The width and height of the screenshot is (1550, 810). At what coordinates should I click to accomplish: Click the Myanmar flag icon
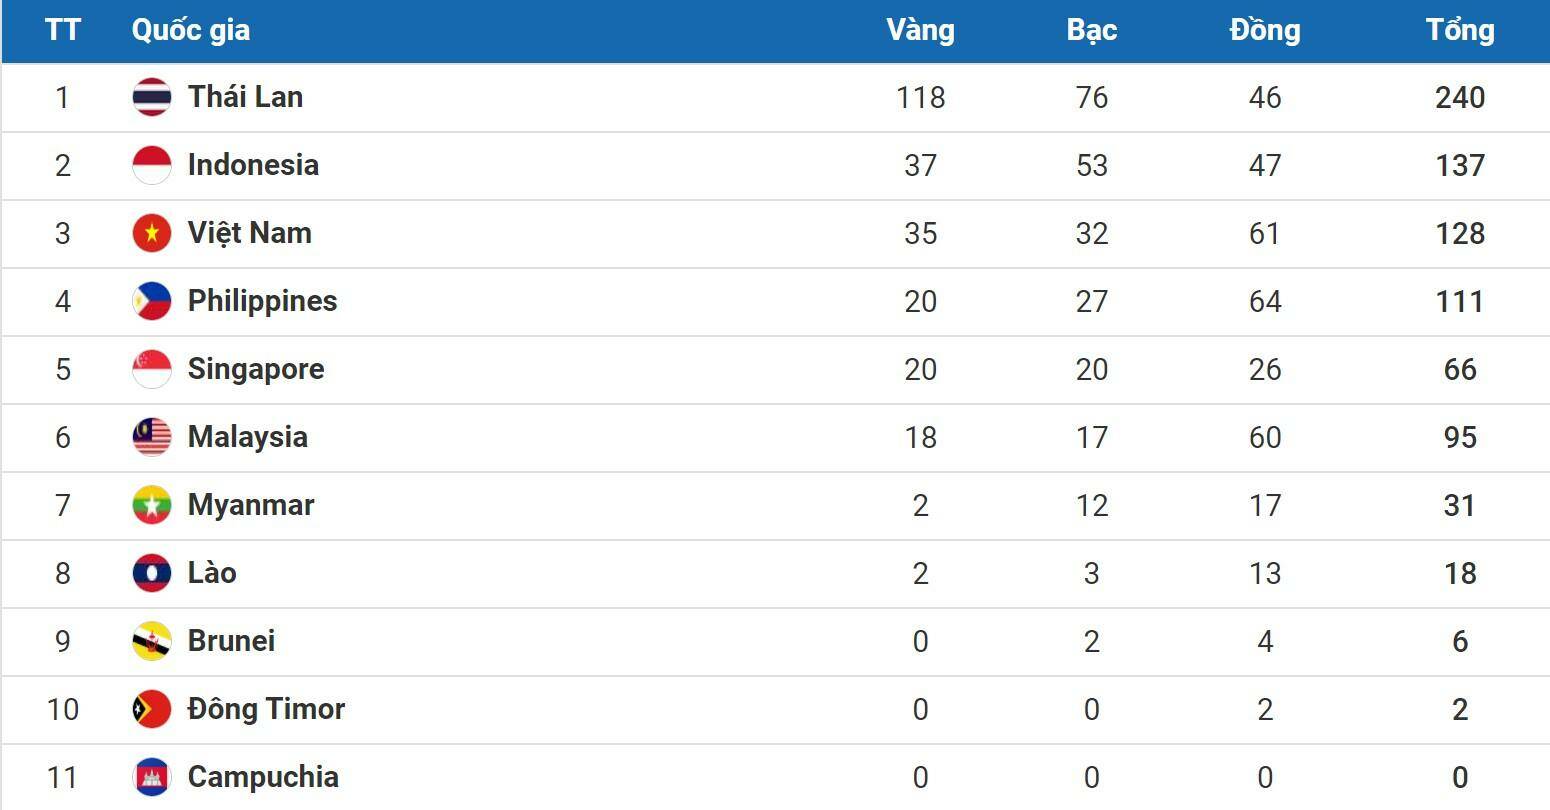click(x=152, y=505)
